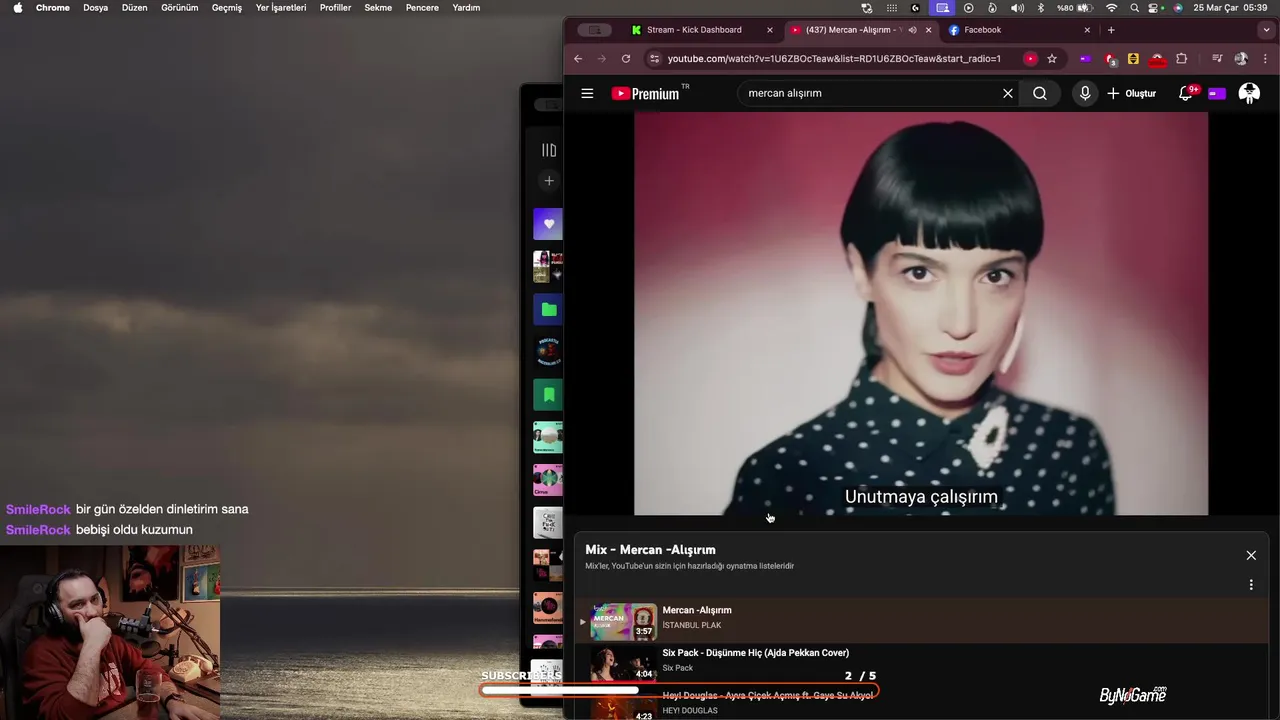Open site information icon in address bar

point(655,59)
